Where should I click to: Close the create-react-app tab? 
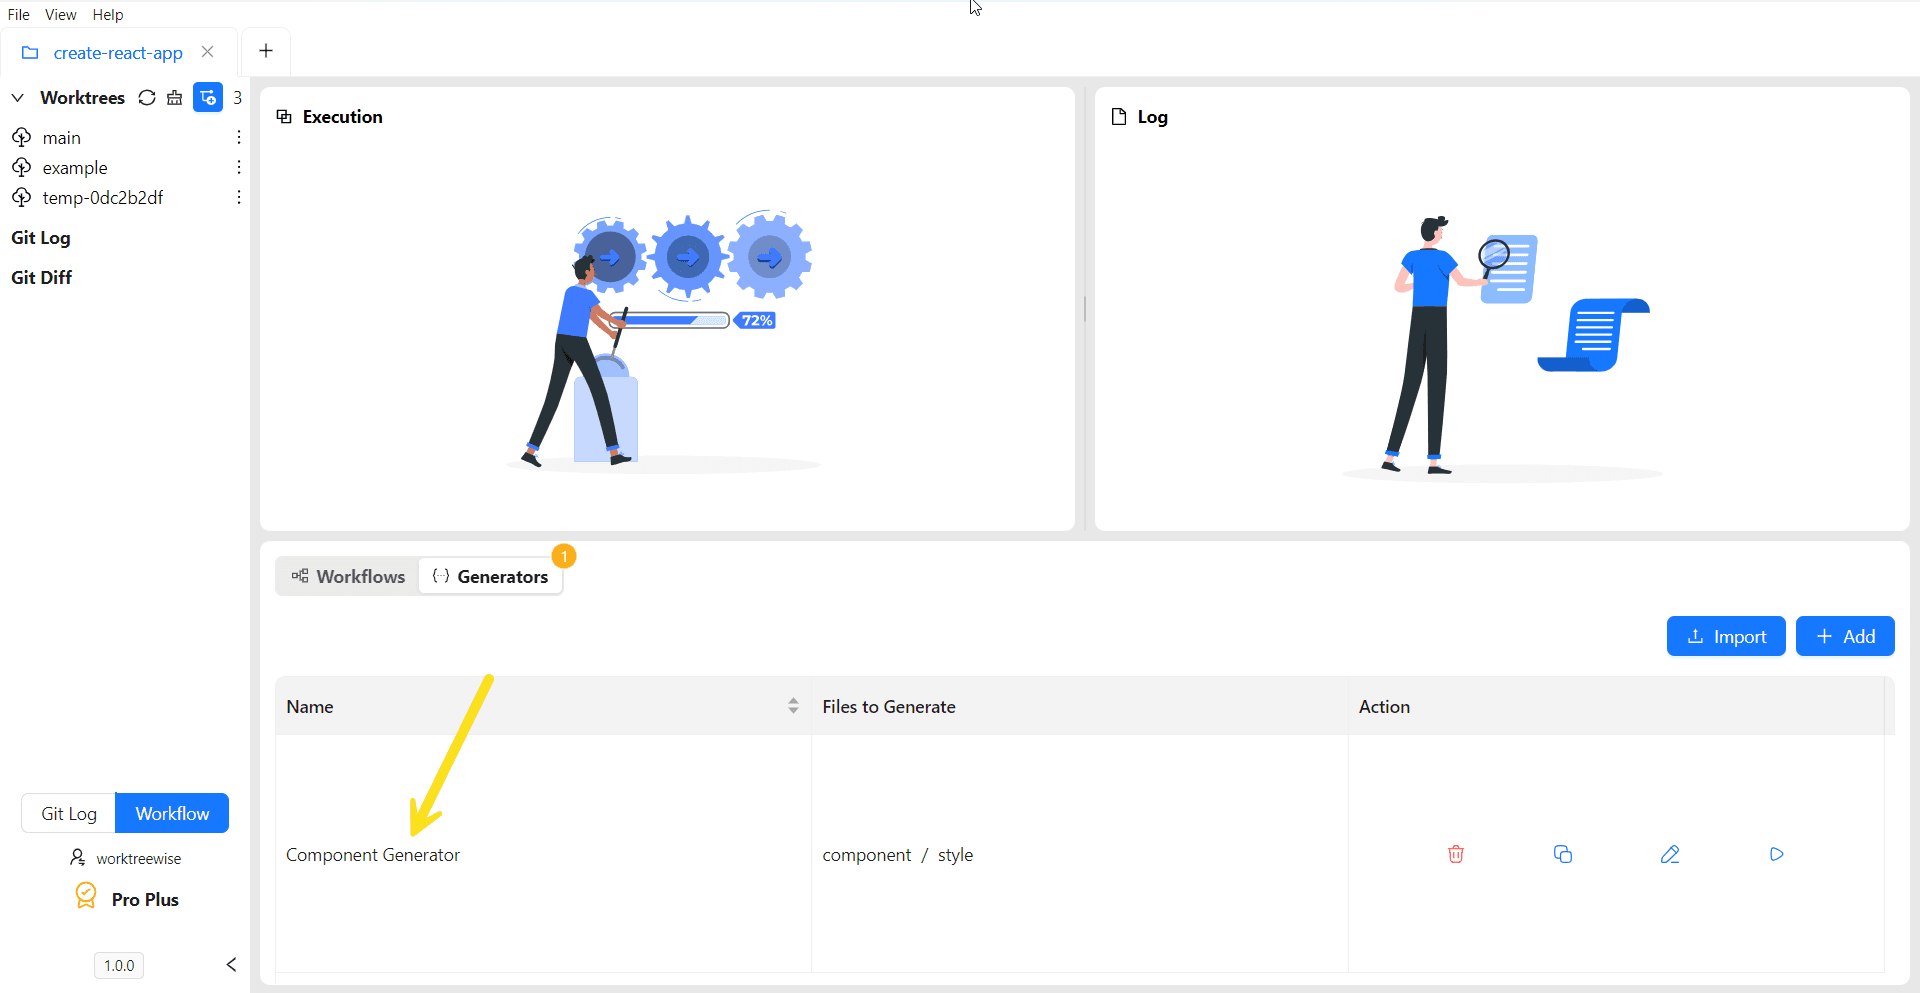[x=208, y=52]
